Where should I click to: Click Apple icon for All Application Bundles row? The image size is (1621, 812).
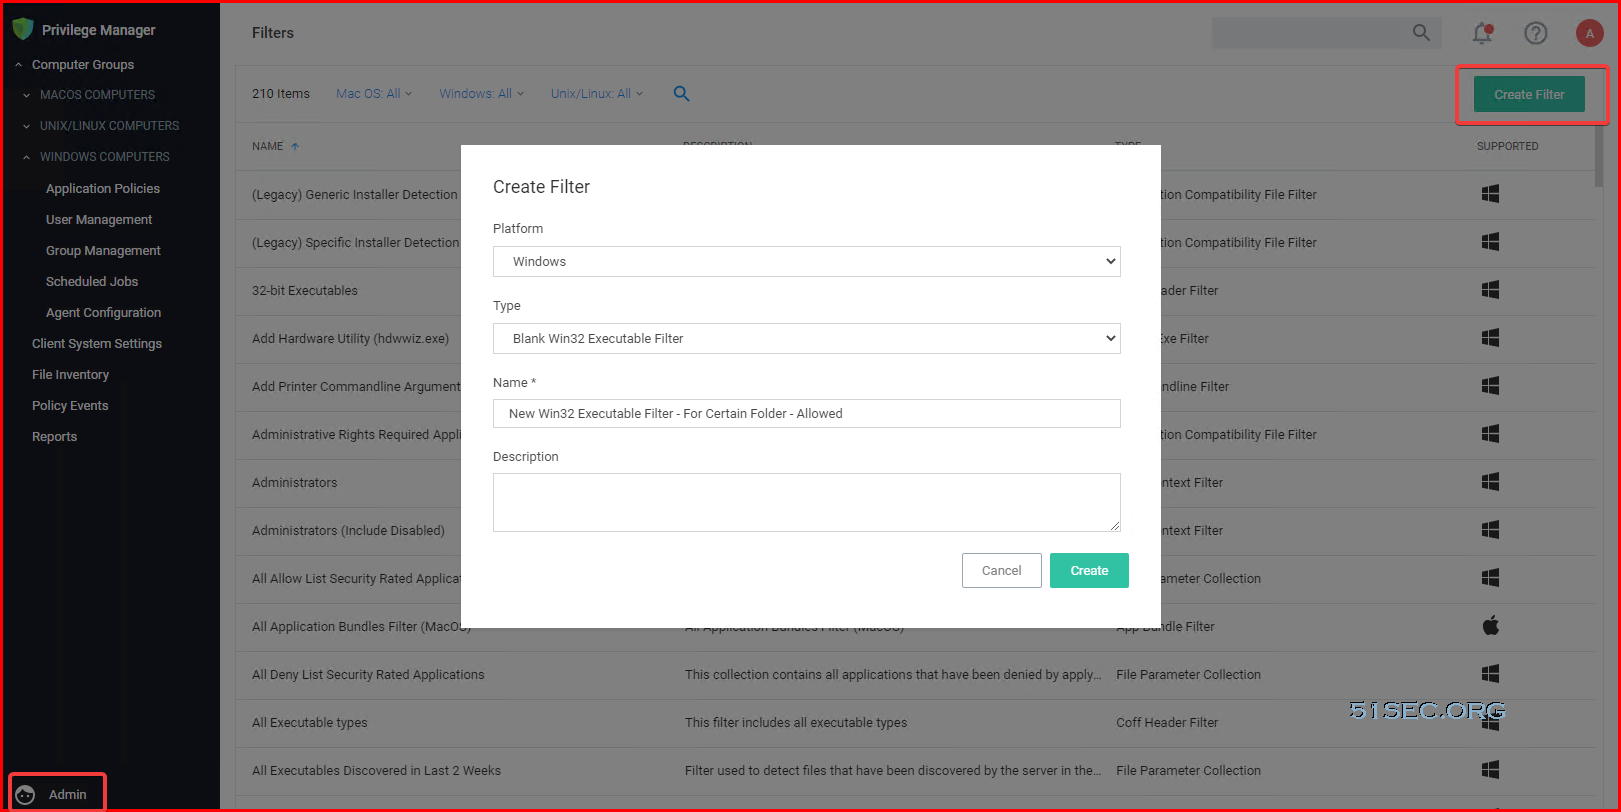click(x=1490, y=626)
